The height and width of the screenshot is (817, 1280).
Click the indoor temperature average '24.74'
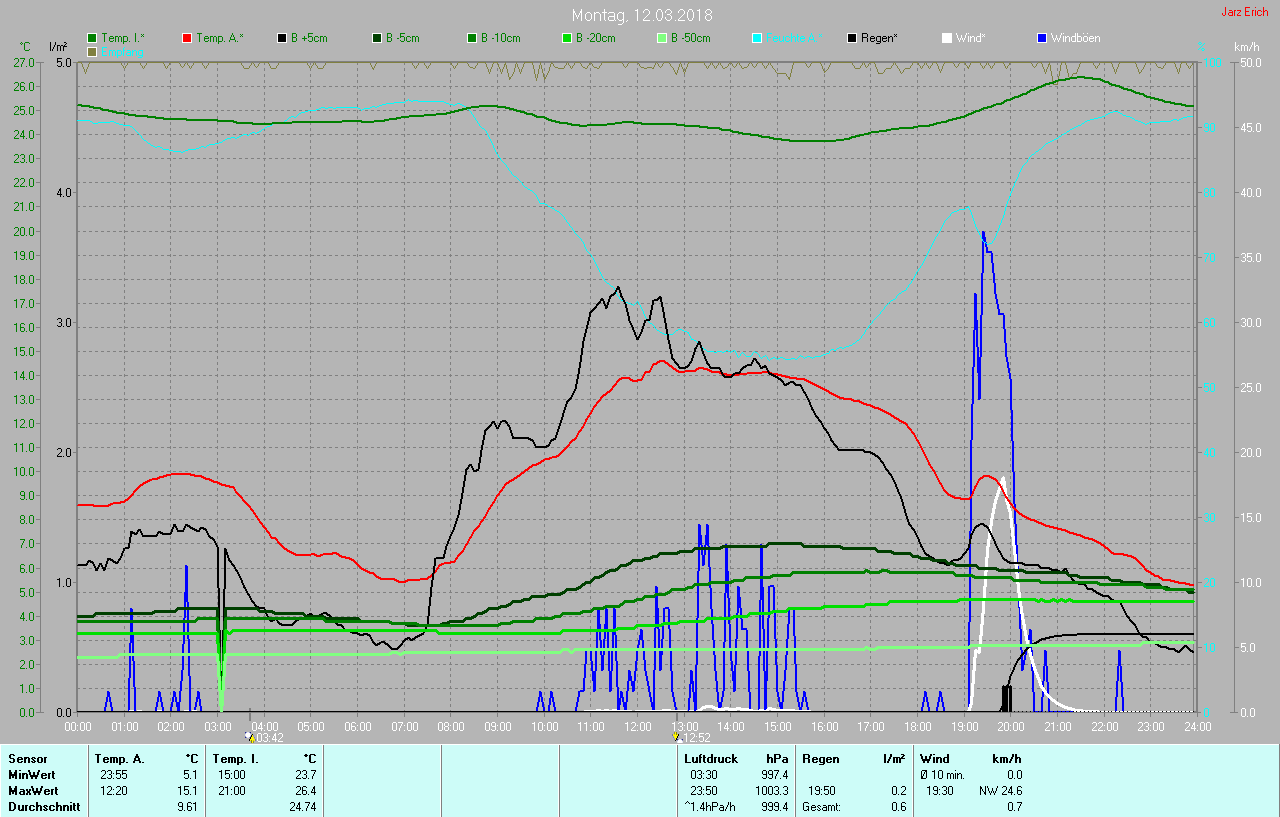[302, 807]
